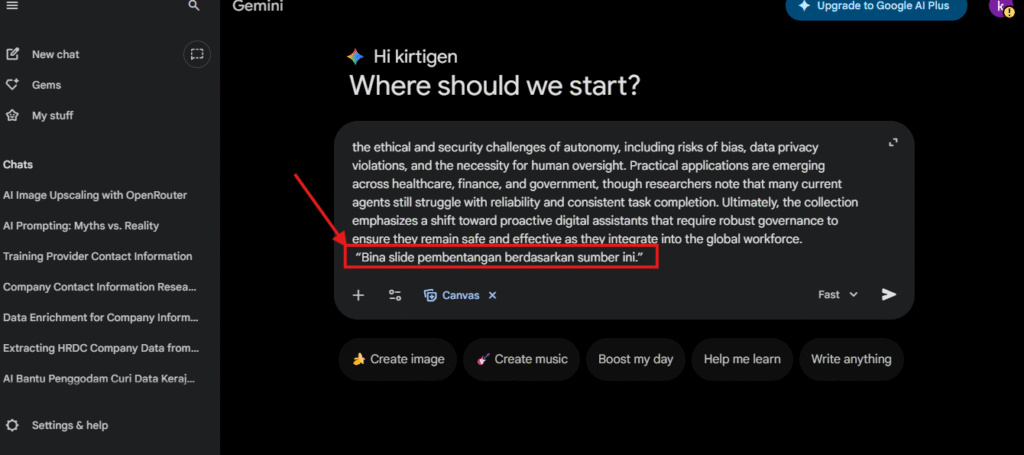Viewport: 1024px width, 455px height.
Task: Send the prompt with arrow icon
Action: (x=888, y=294)
